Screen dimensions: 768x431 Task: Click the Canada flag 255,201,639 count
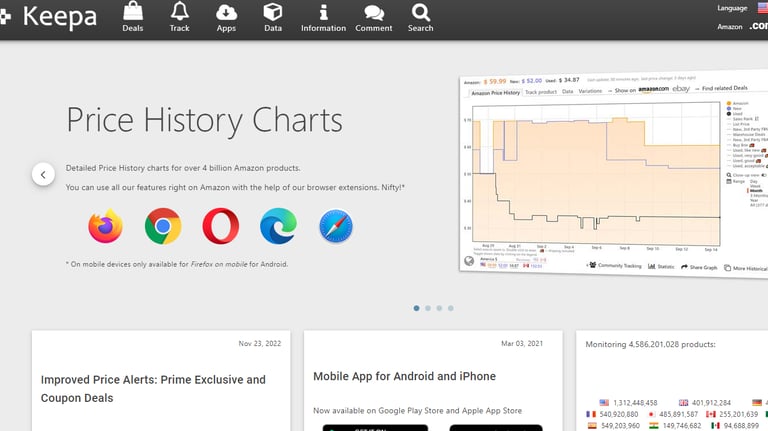pos(732,414)
